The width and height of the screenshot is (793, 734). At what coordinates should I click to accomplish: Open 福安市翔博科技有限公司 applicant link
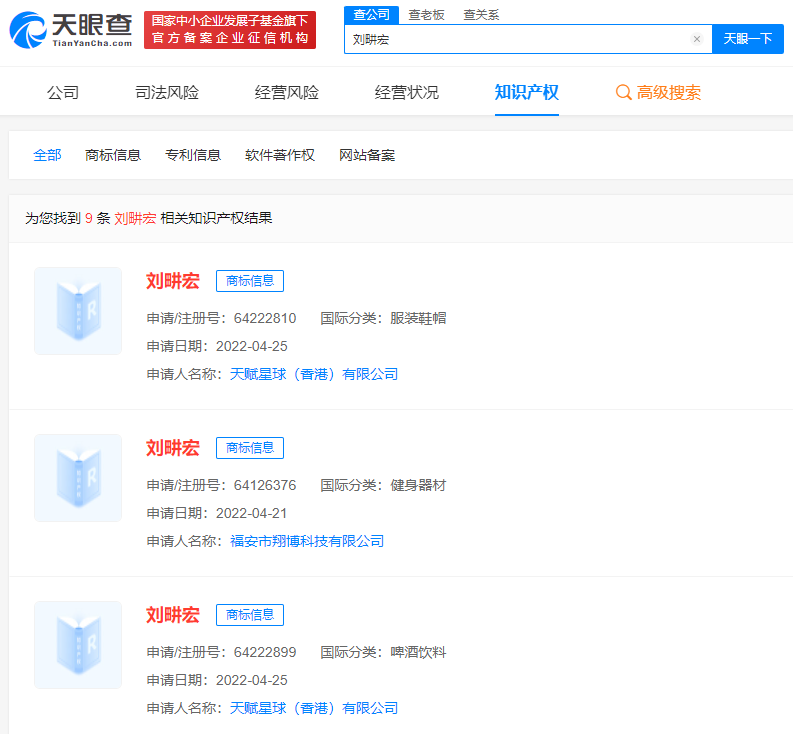point(307,541)
